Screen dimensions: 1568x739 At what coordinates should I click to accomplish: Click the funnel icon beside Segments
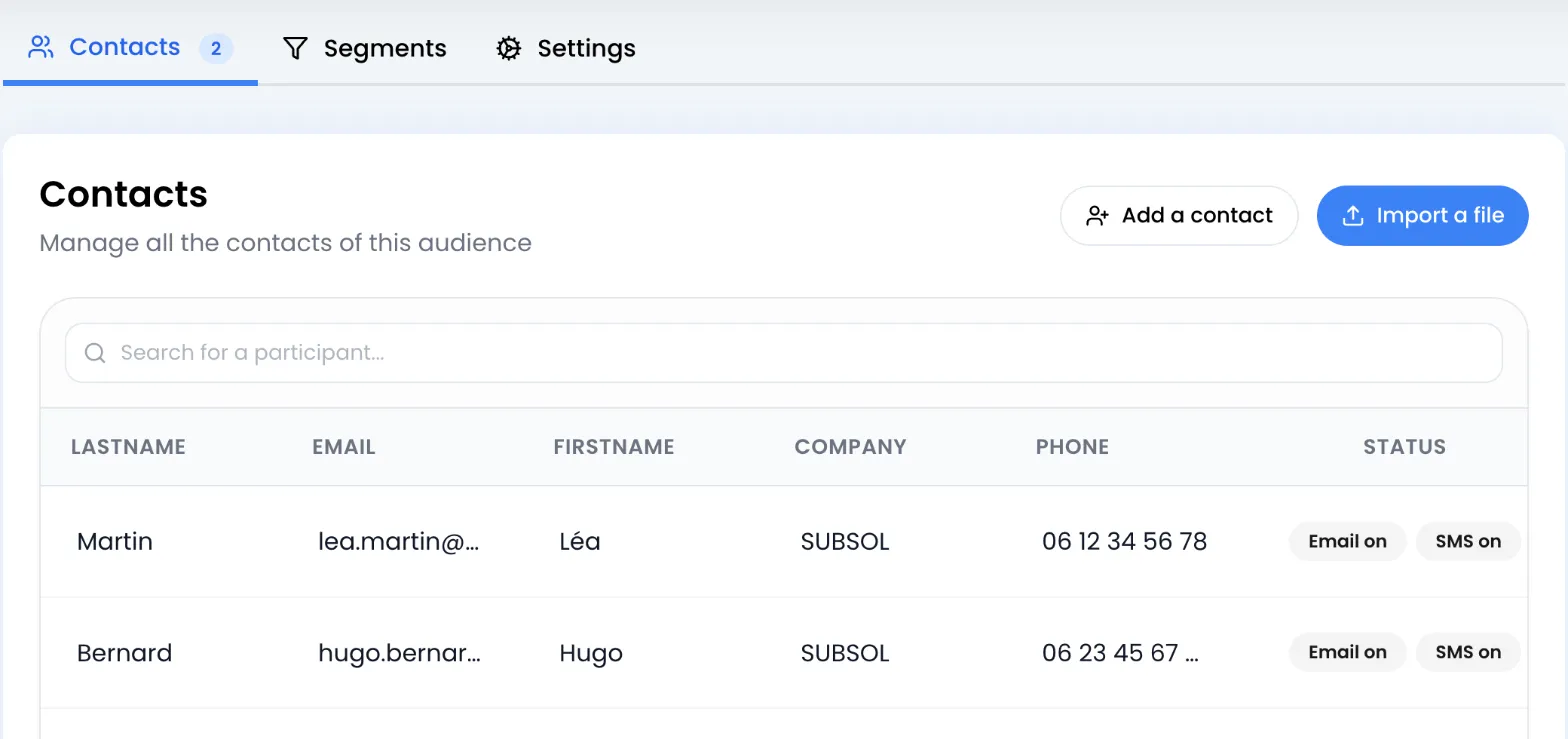295,48
